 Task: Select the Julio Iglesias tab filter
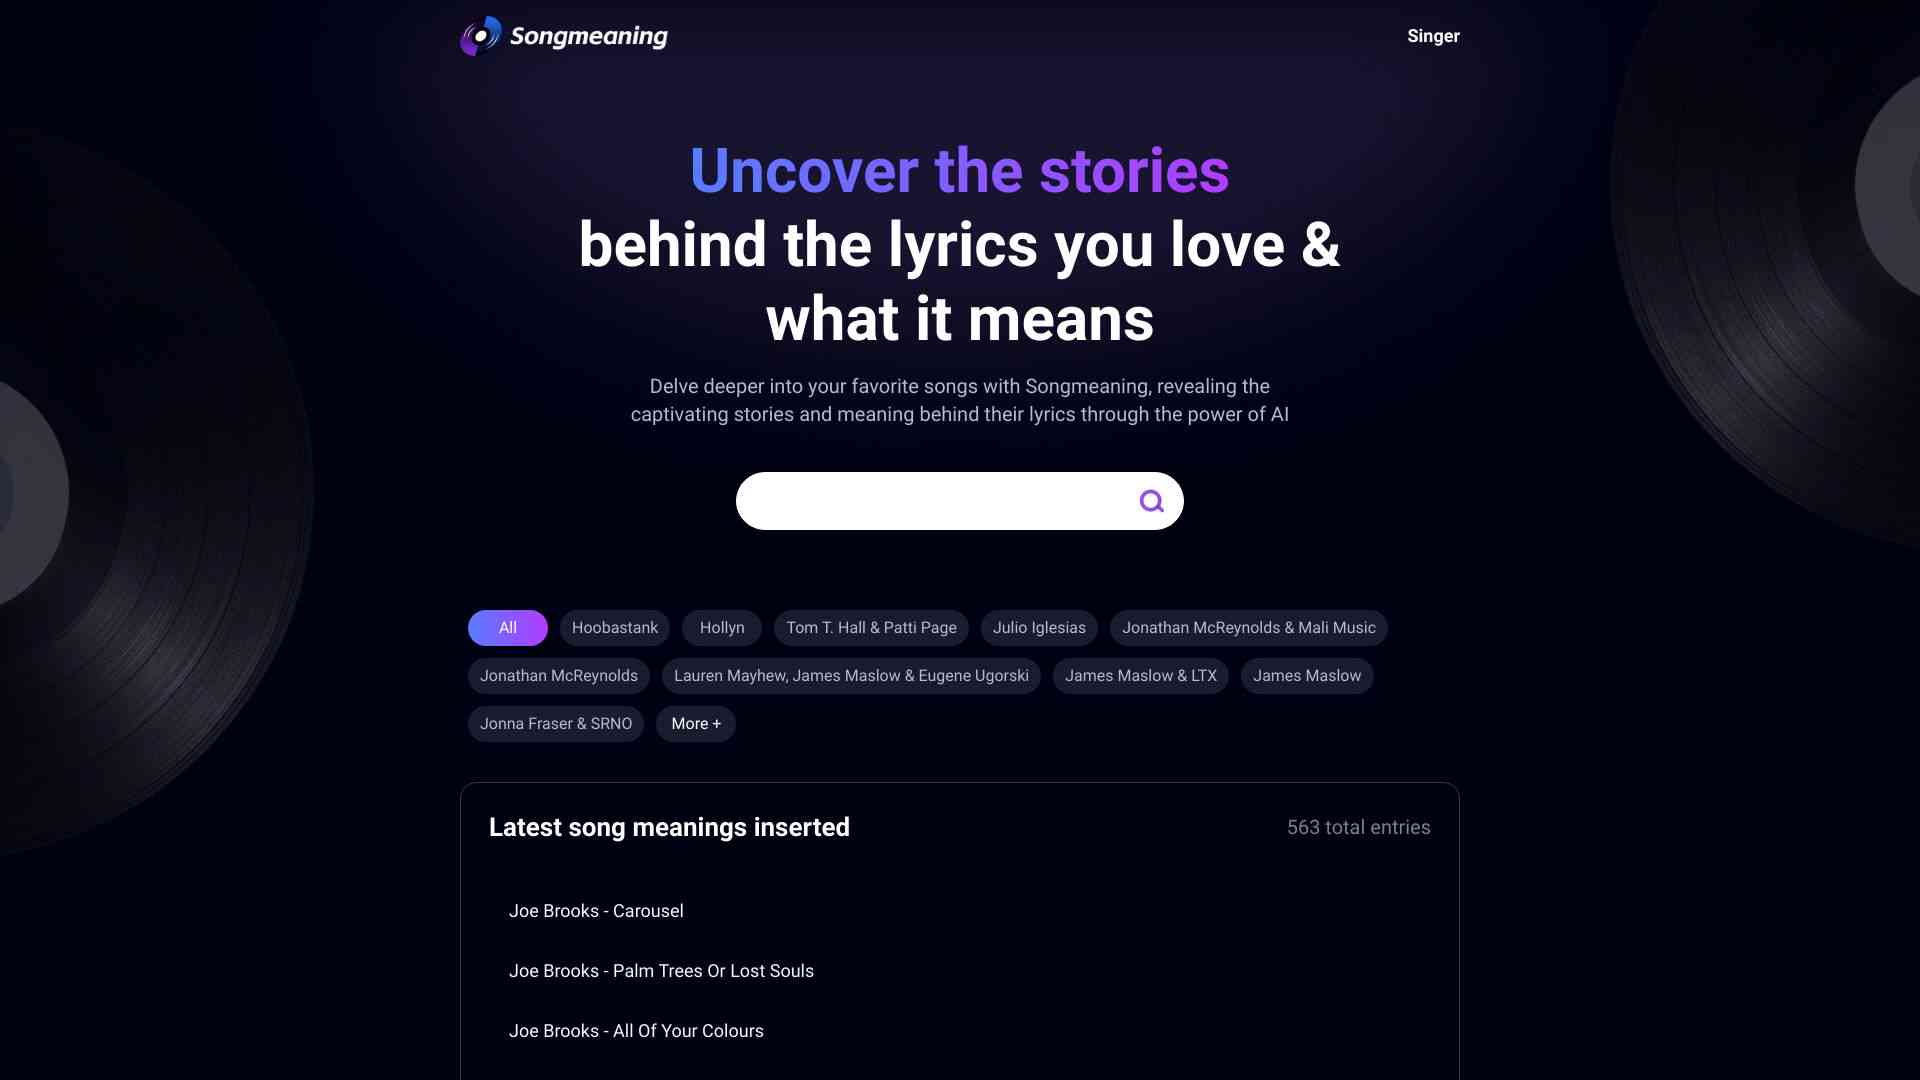[1039, 628]
